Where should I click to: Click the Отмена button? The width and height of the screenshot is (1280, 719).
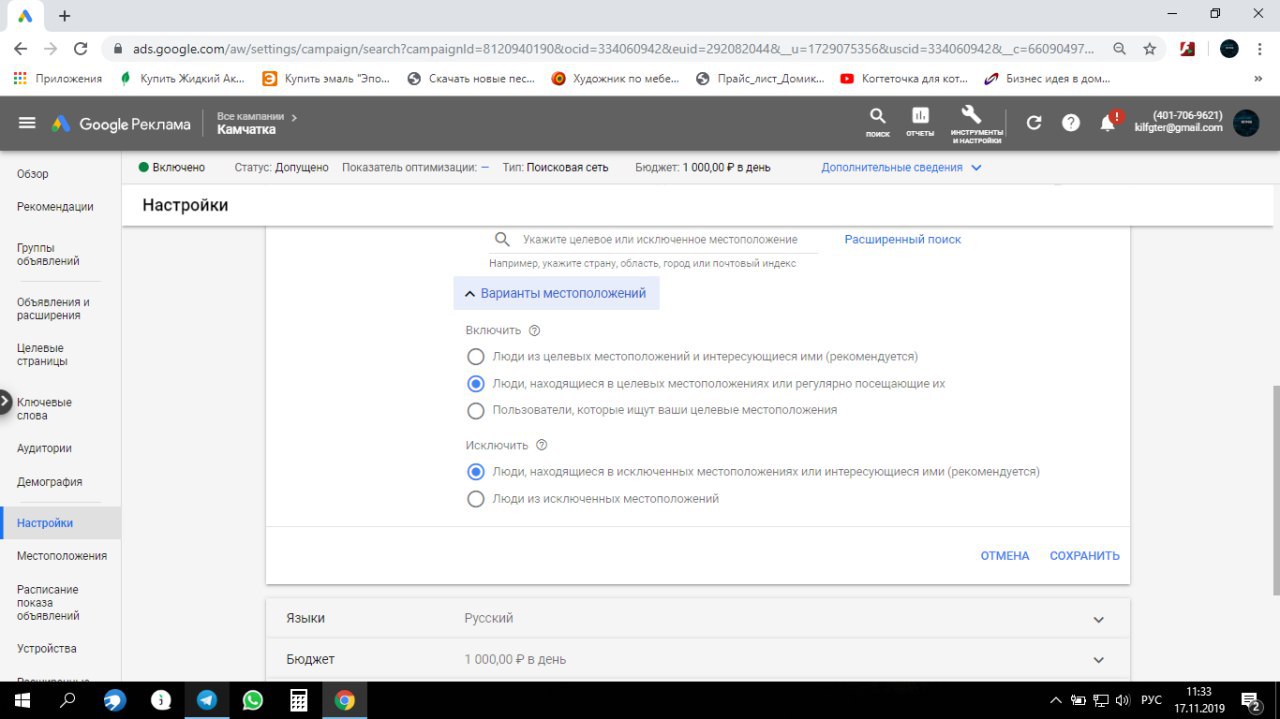coord(1005,555)
